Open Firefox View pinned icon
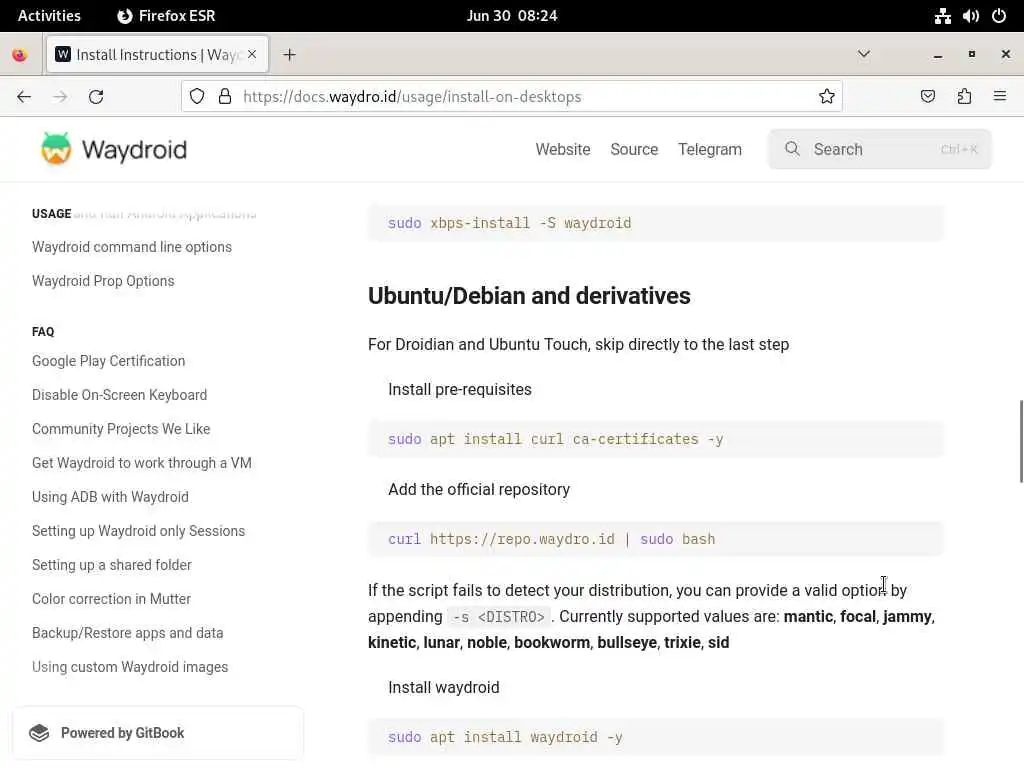Viewport: 1024px width, 768px height. point(20,55)
